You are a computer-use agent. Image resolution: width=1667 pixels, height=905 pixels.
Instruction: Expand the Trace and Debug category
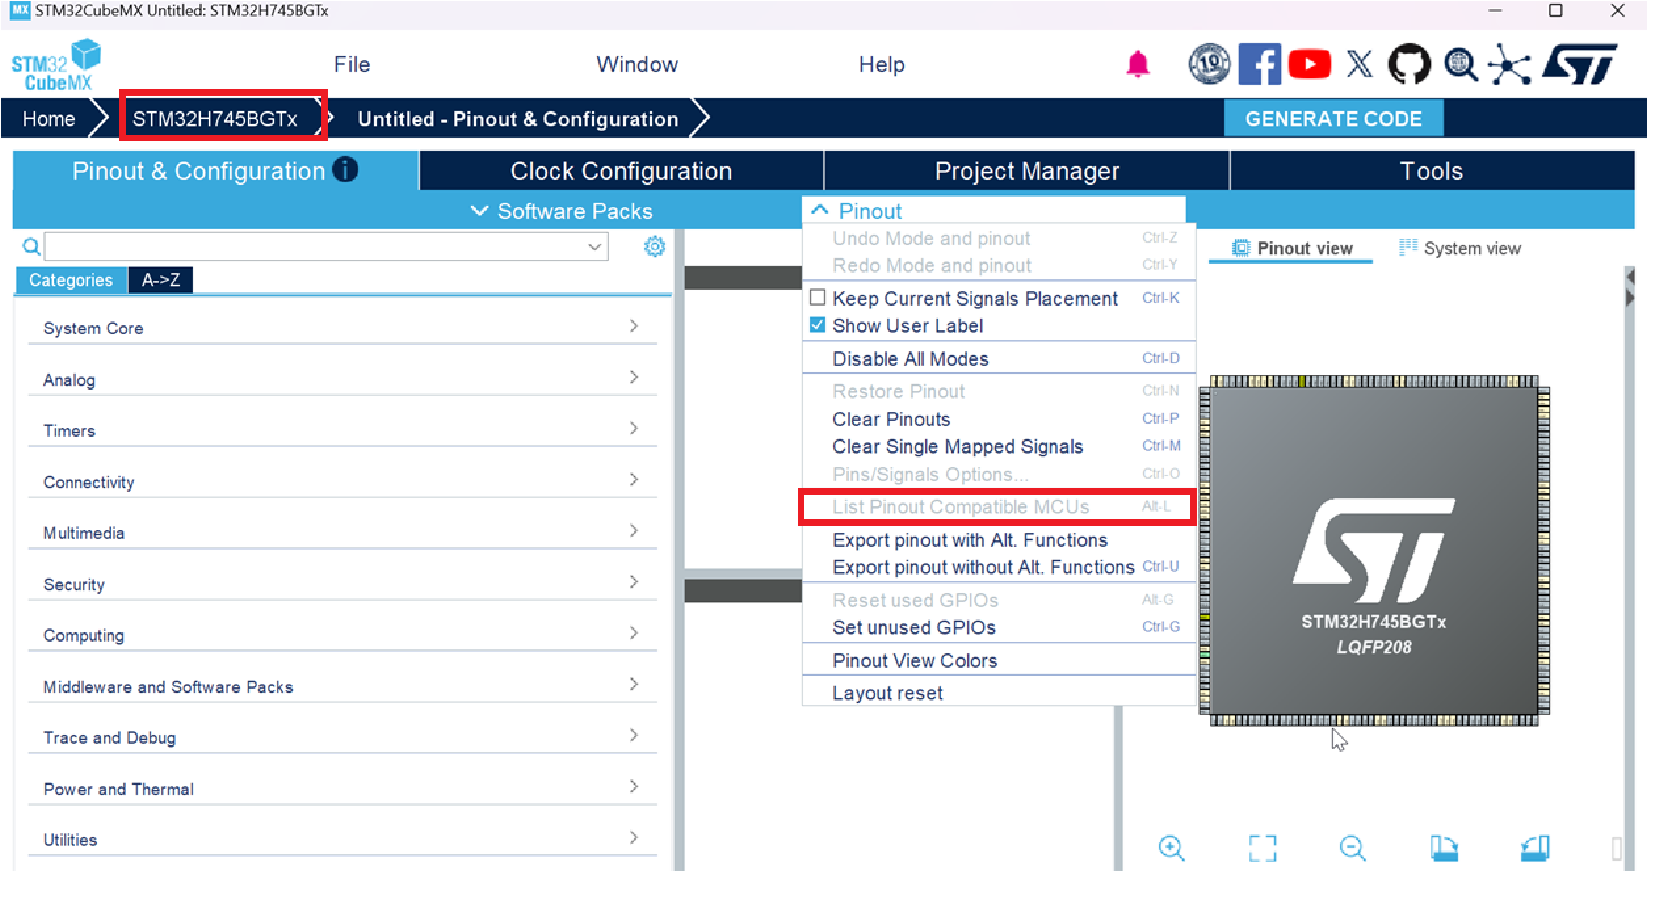(x=342, y=737)
